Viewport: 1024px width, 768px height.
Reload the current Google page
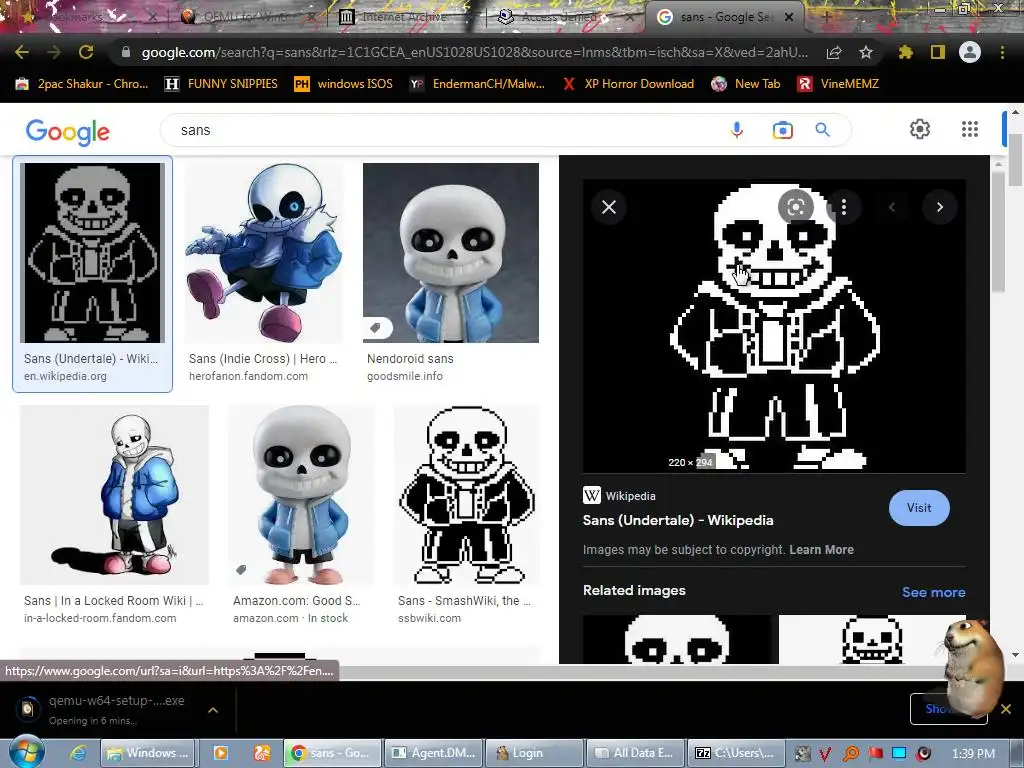pyautogui.click(x=86, y=52)
